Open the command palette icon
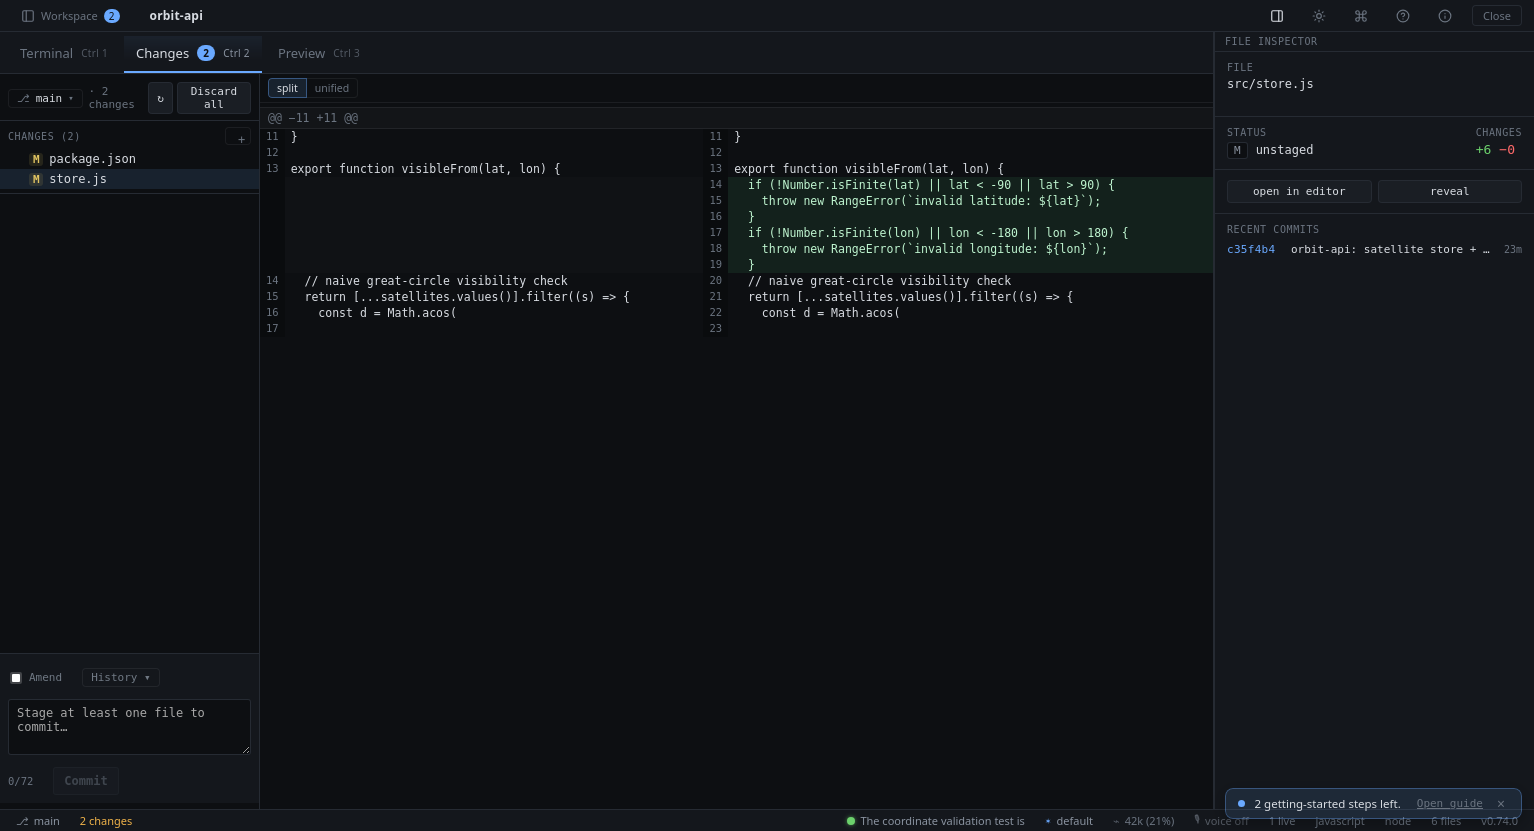The image size is (1534, 831). (1361, 16)
